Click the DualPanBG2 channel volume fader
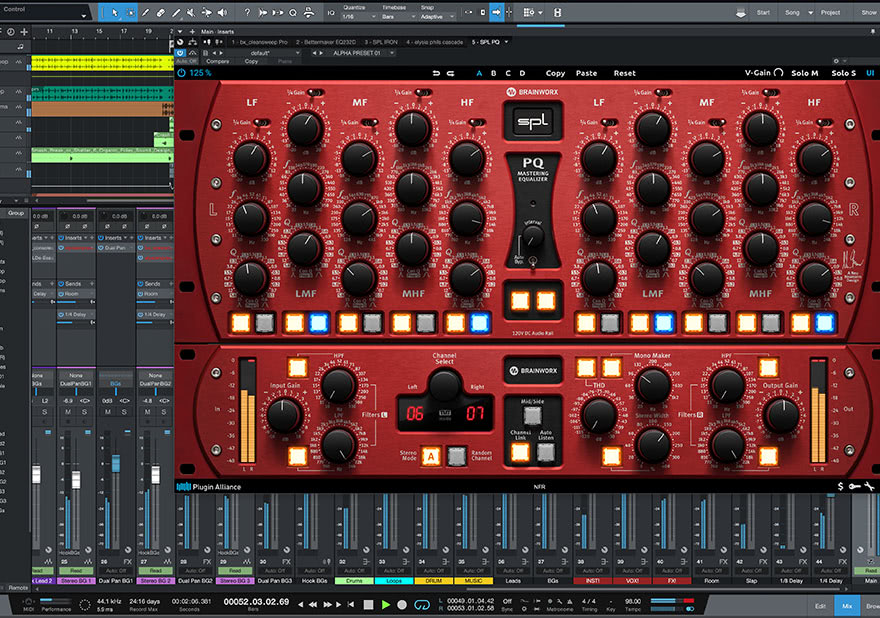Screen dimensions: 880x618 coord(155,475)
